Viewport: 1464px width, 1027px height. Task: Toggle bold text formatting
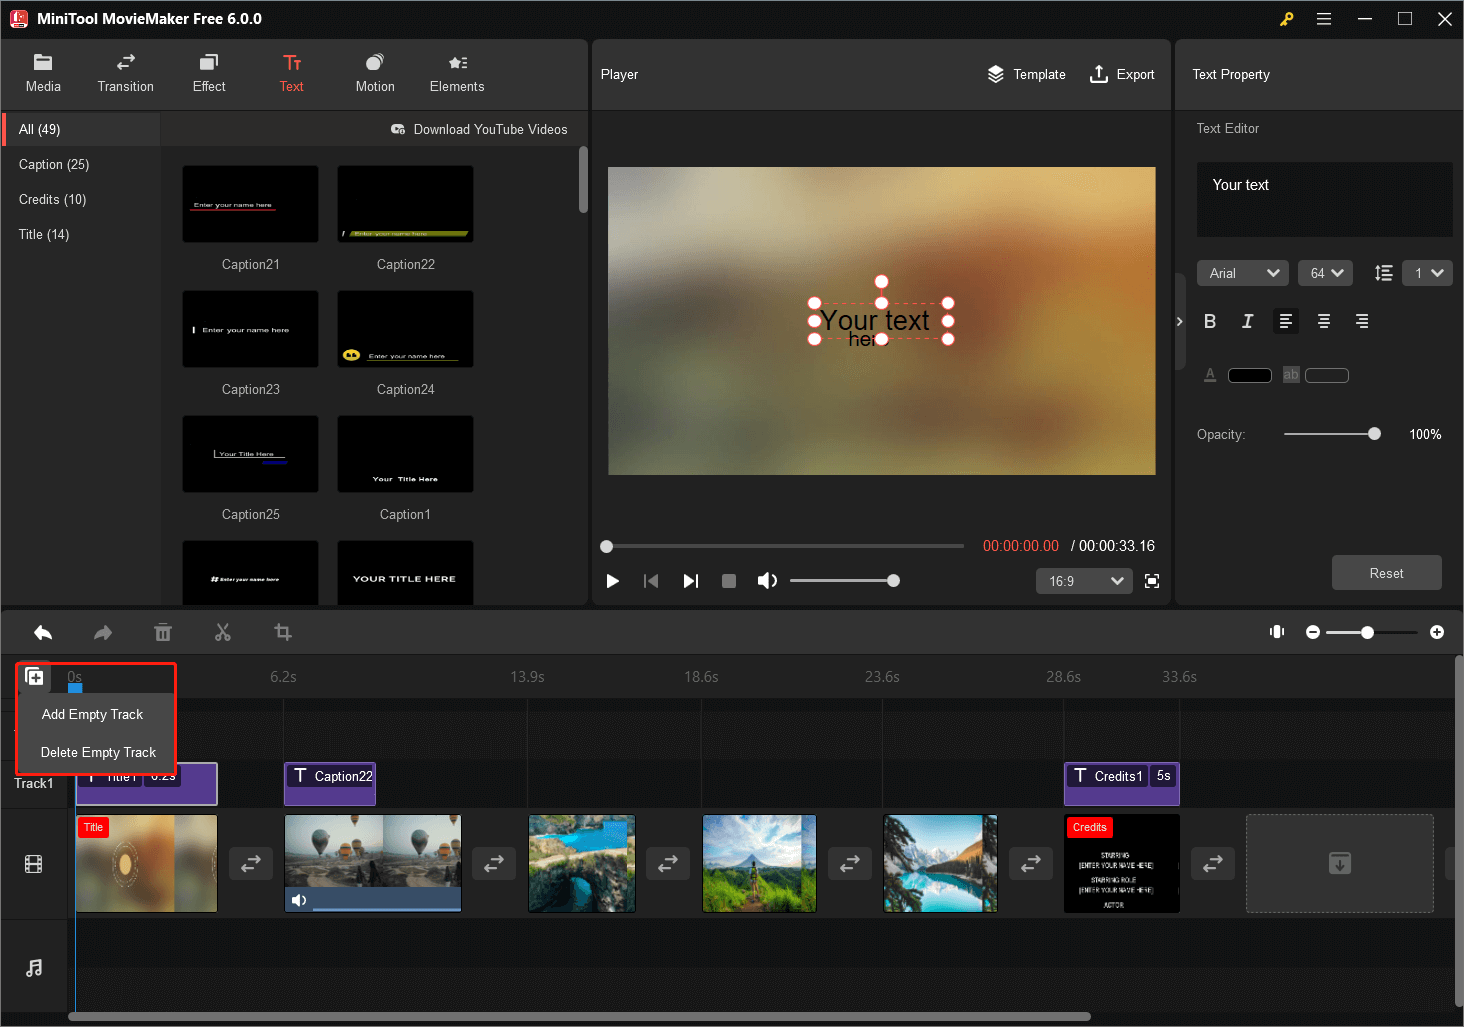[x=1210, y=321]
